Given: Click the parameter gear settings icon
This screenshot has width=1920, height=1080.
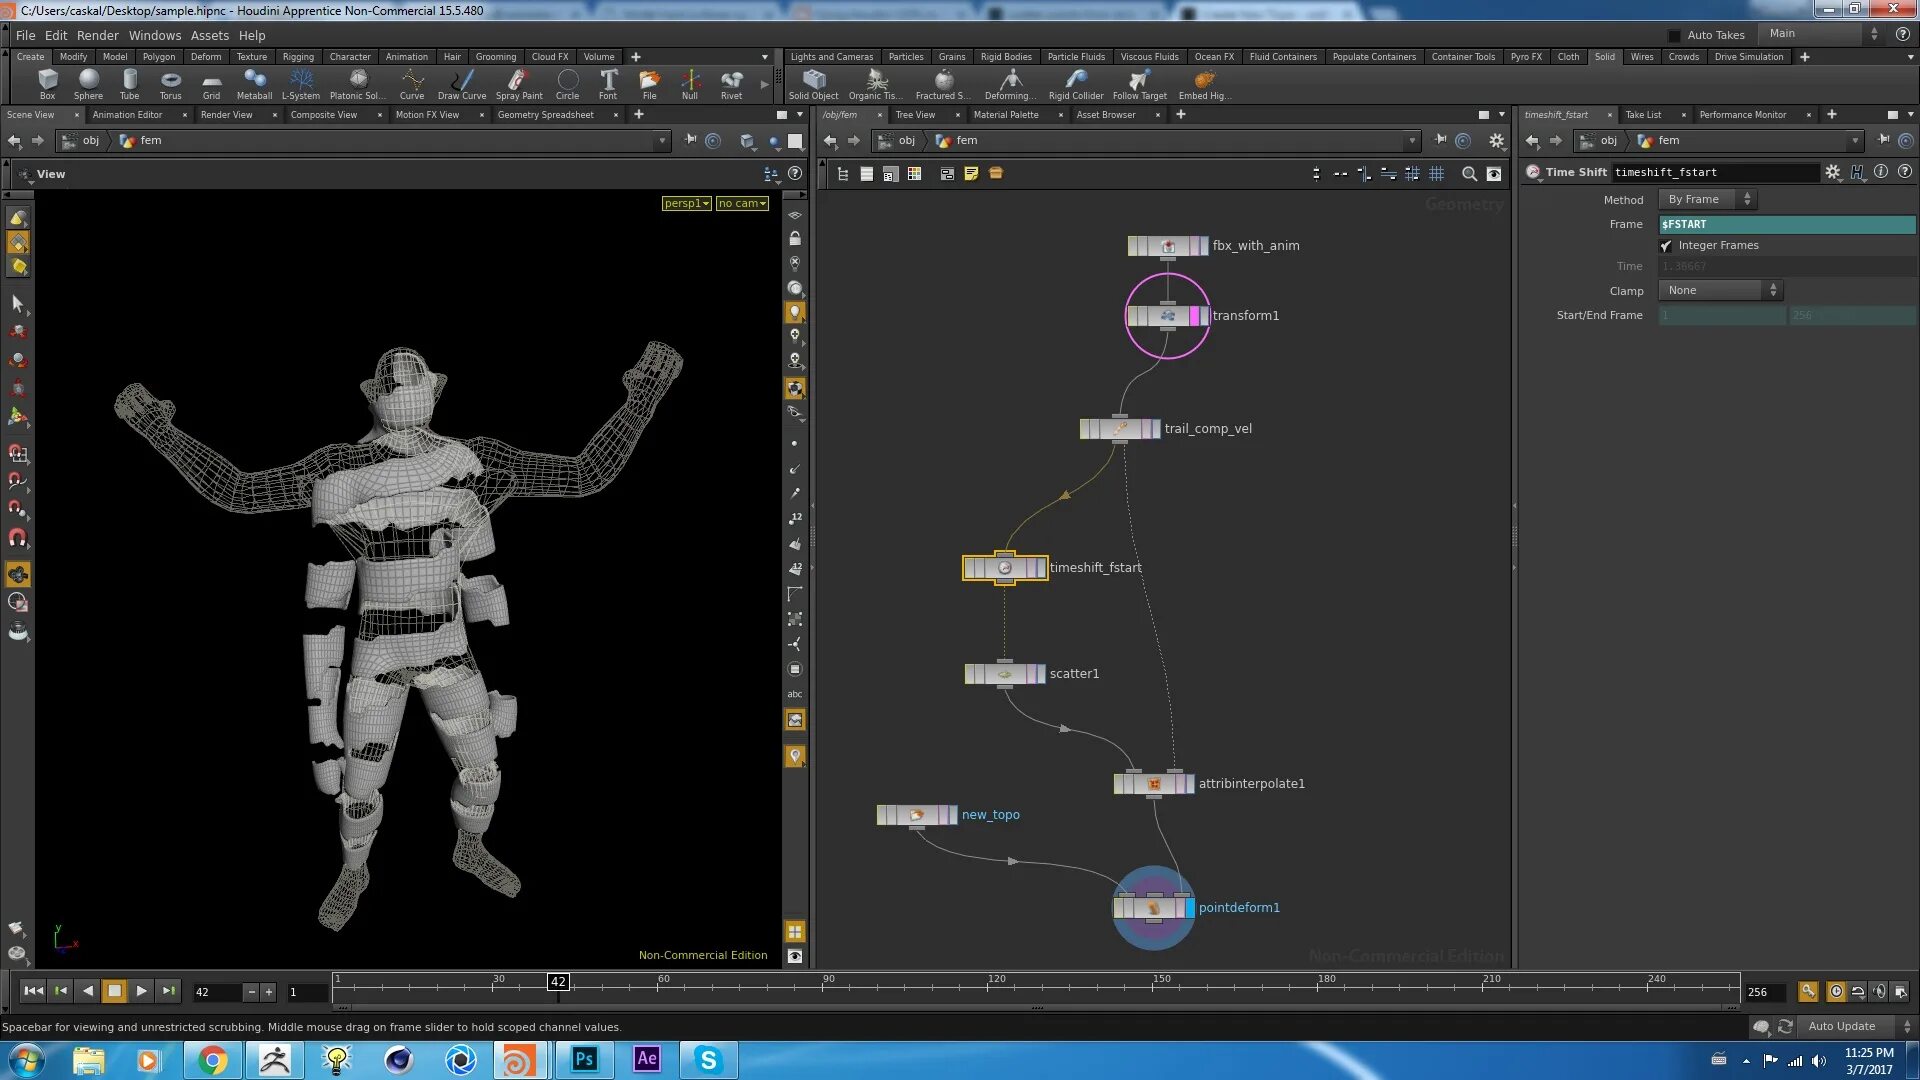Looking at the screenshot, I should coord(1832,172).
